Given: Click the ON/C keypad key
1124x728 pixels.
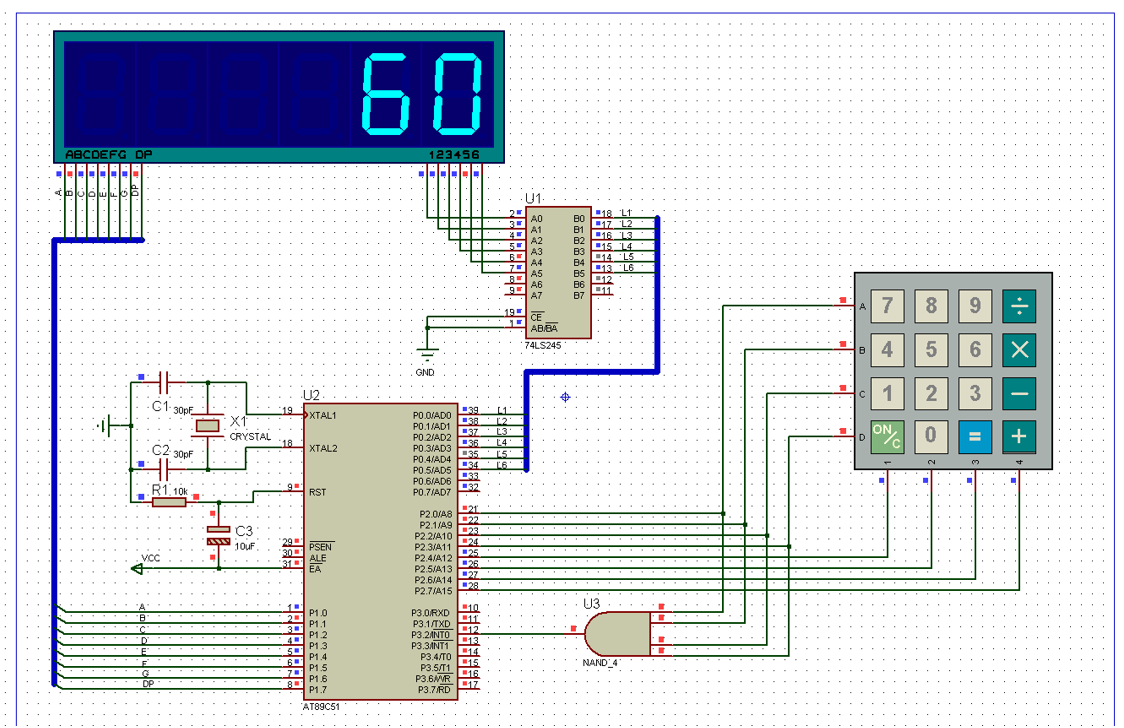Looking at the screenshot, I should pyautogui.click(x=887, y=436).
